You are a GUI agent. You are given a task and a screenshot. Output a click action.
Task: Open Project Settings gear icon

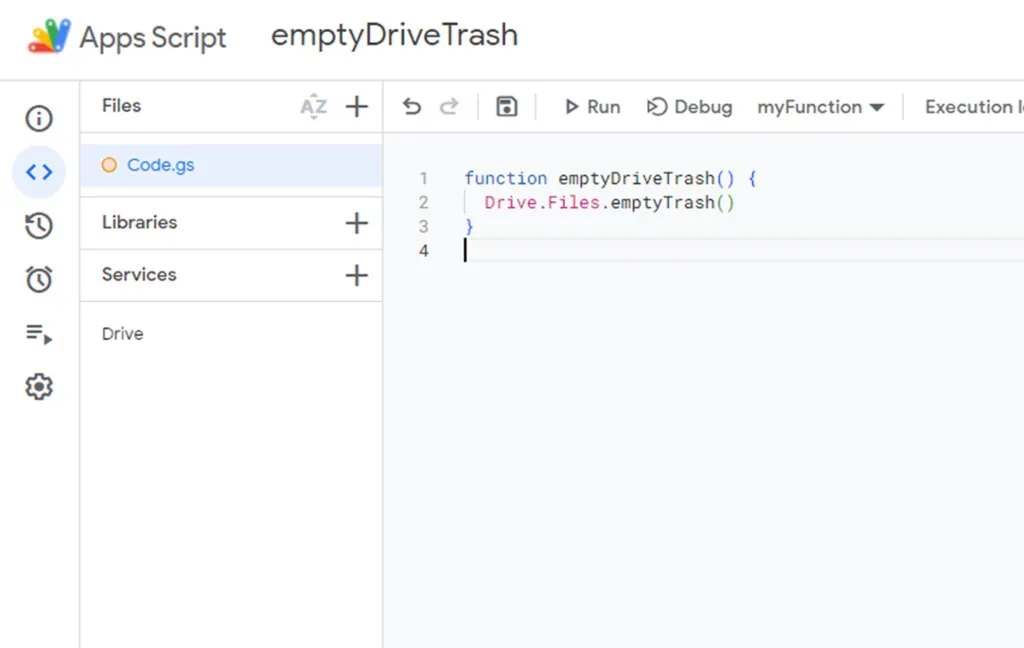pyautogui.click(x=39, y=387)
